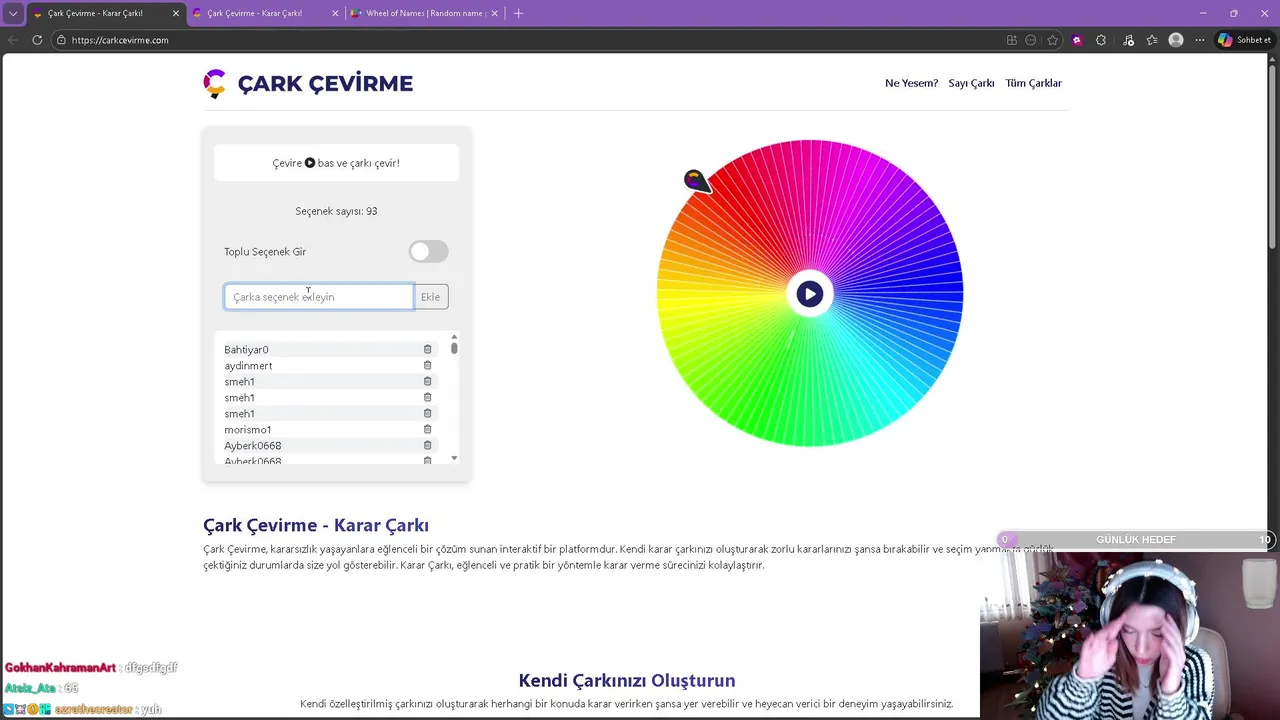Click the wheel pointer marker icon
Screen dimensions: 1280x720
[x=696, y=180]
